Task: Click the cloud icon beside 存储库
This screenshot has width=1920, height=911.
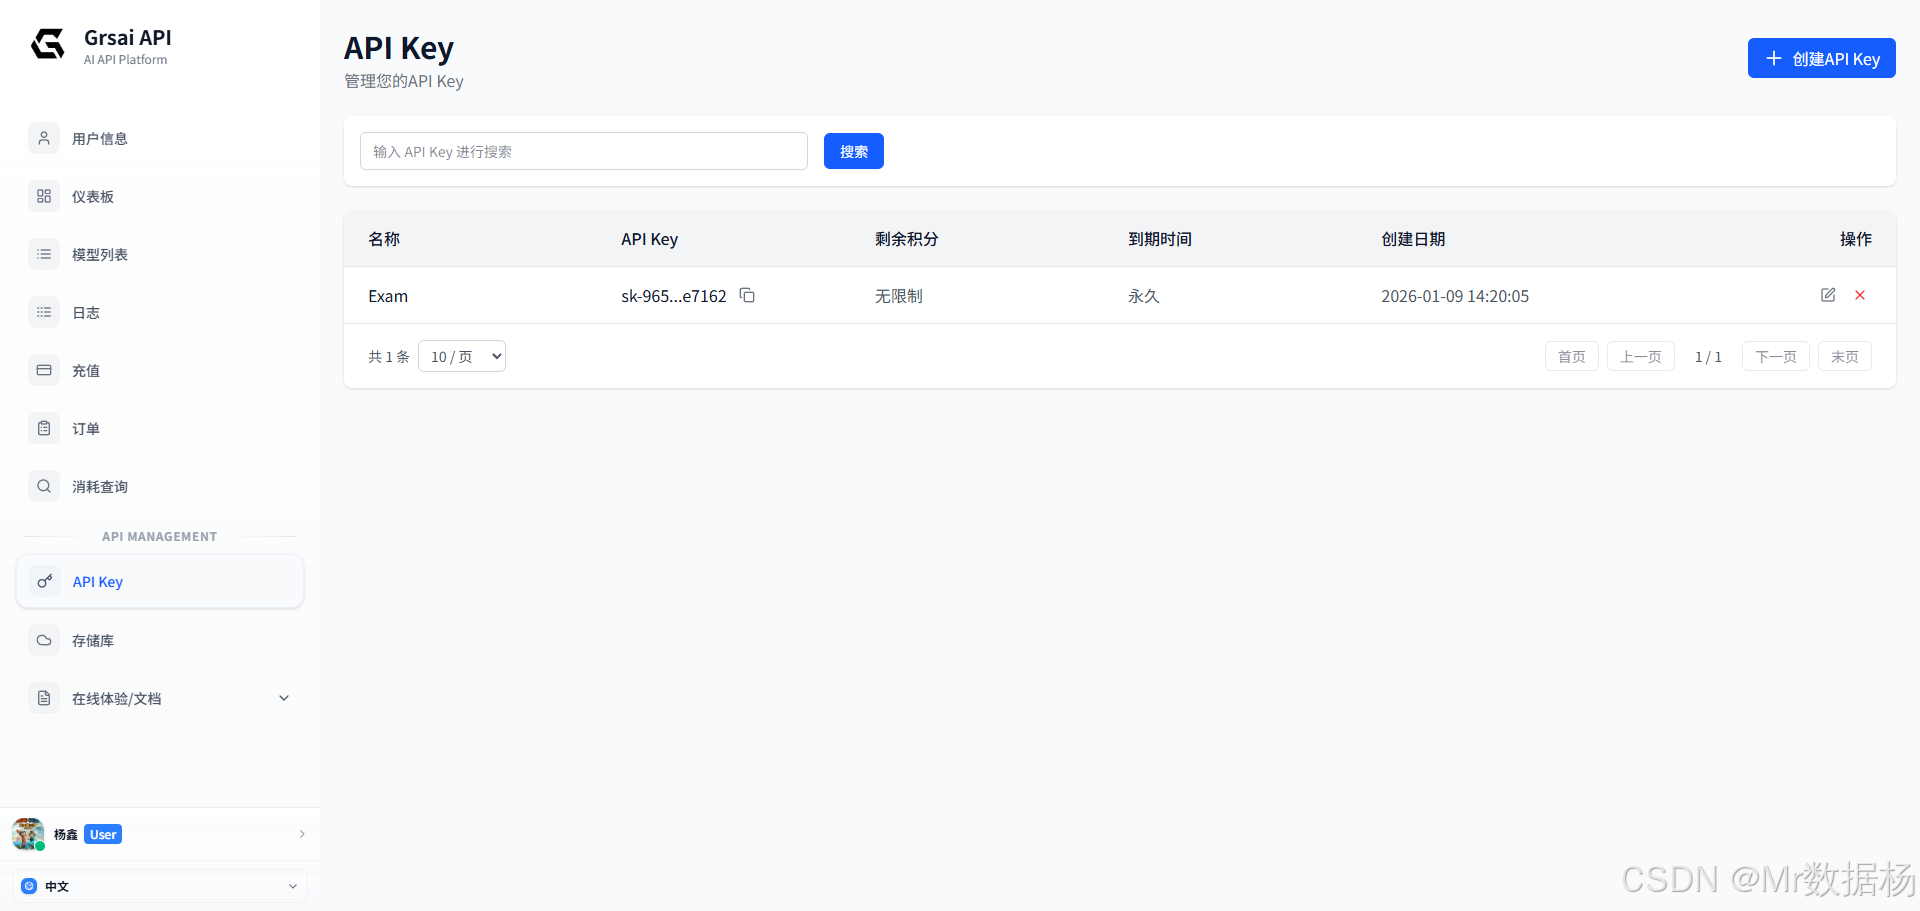Action: pyautogui.click(x=44, y=640)
